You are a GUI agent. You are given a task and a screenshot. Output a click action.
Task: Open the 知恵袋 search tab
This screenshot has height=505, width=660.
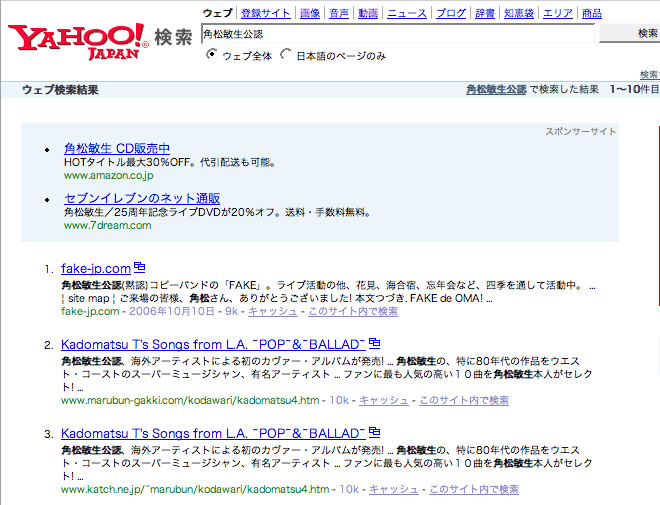coord(517,13)
